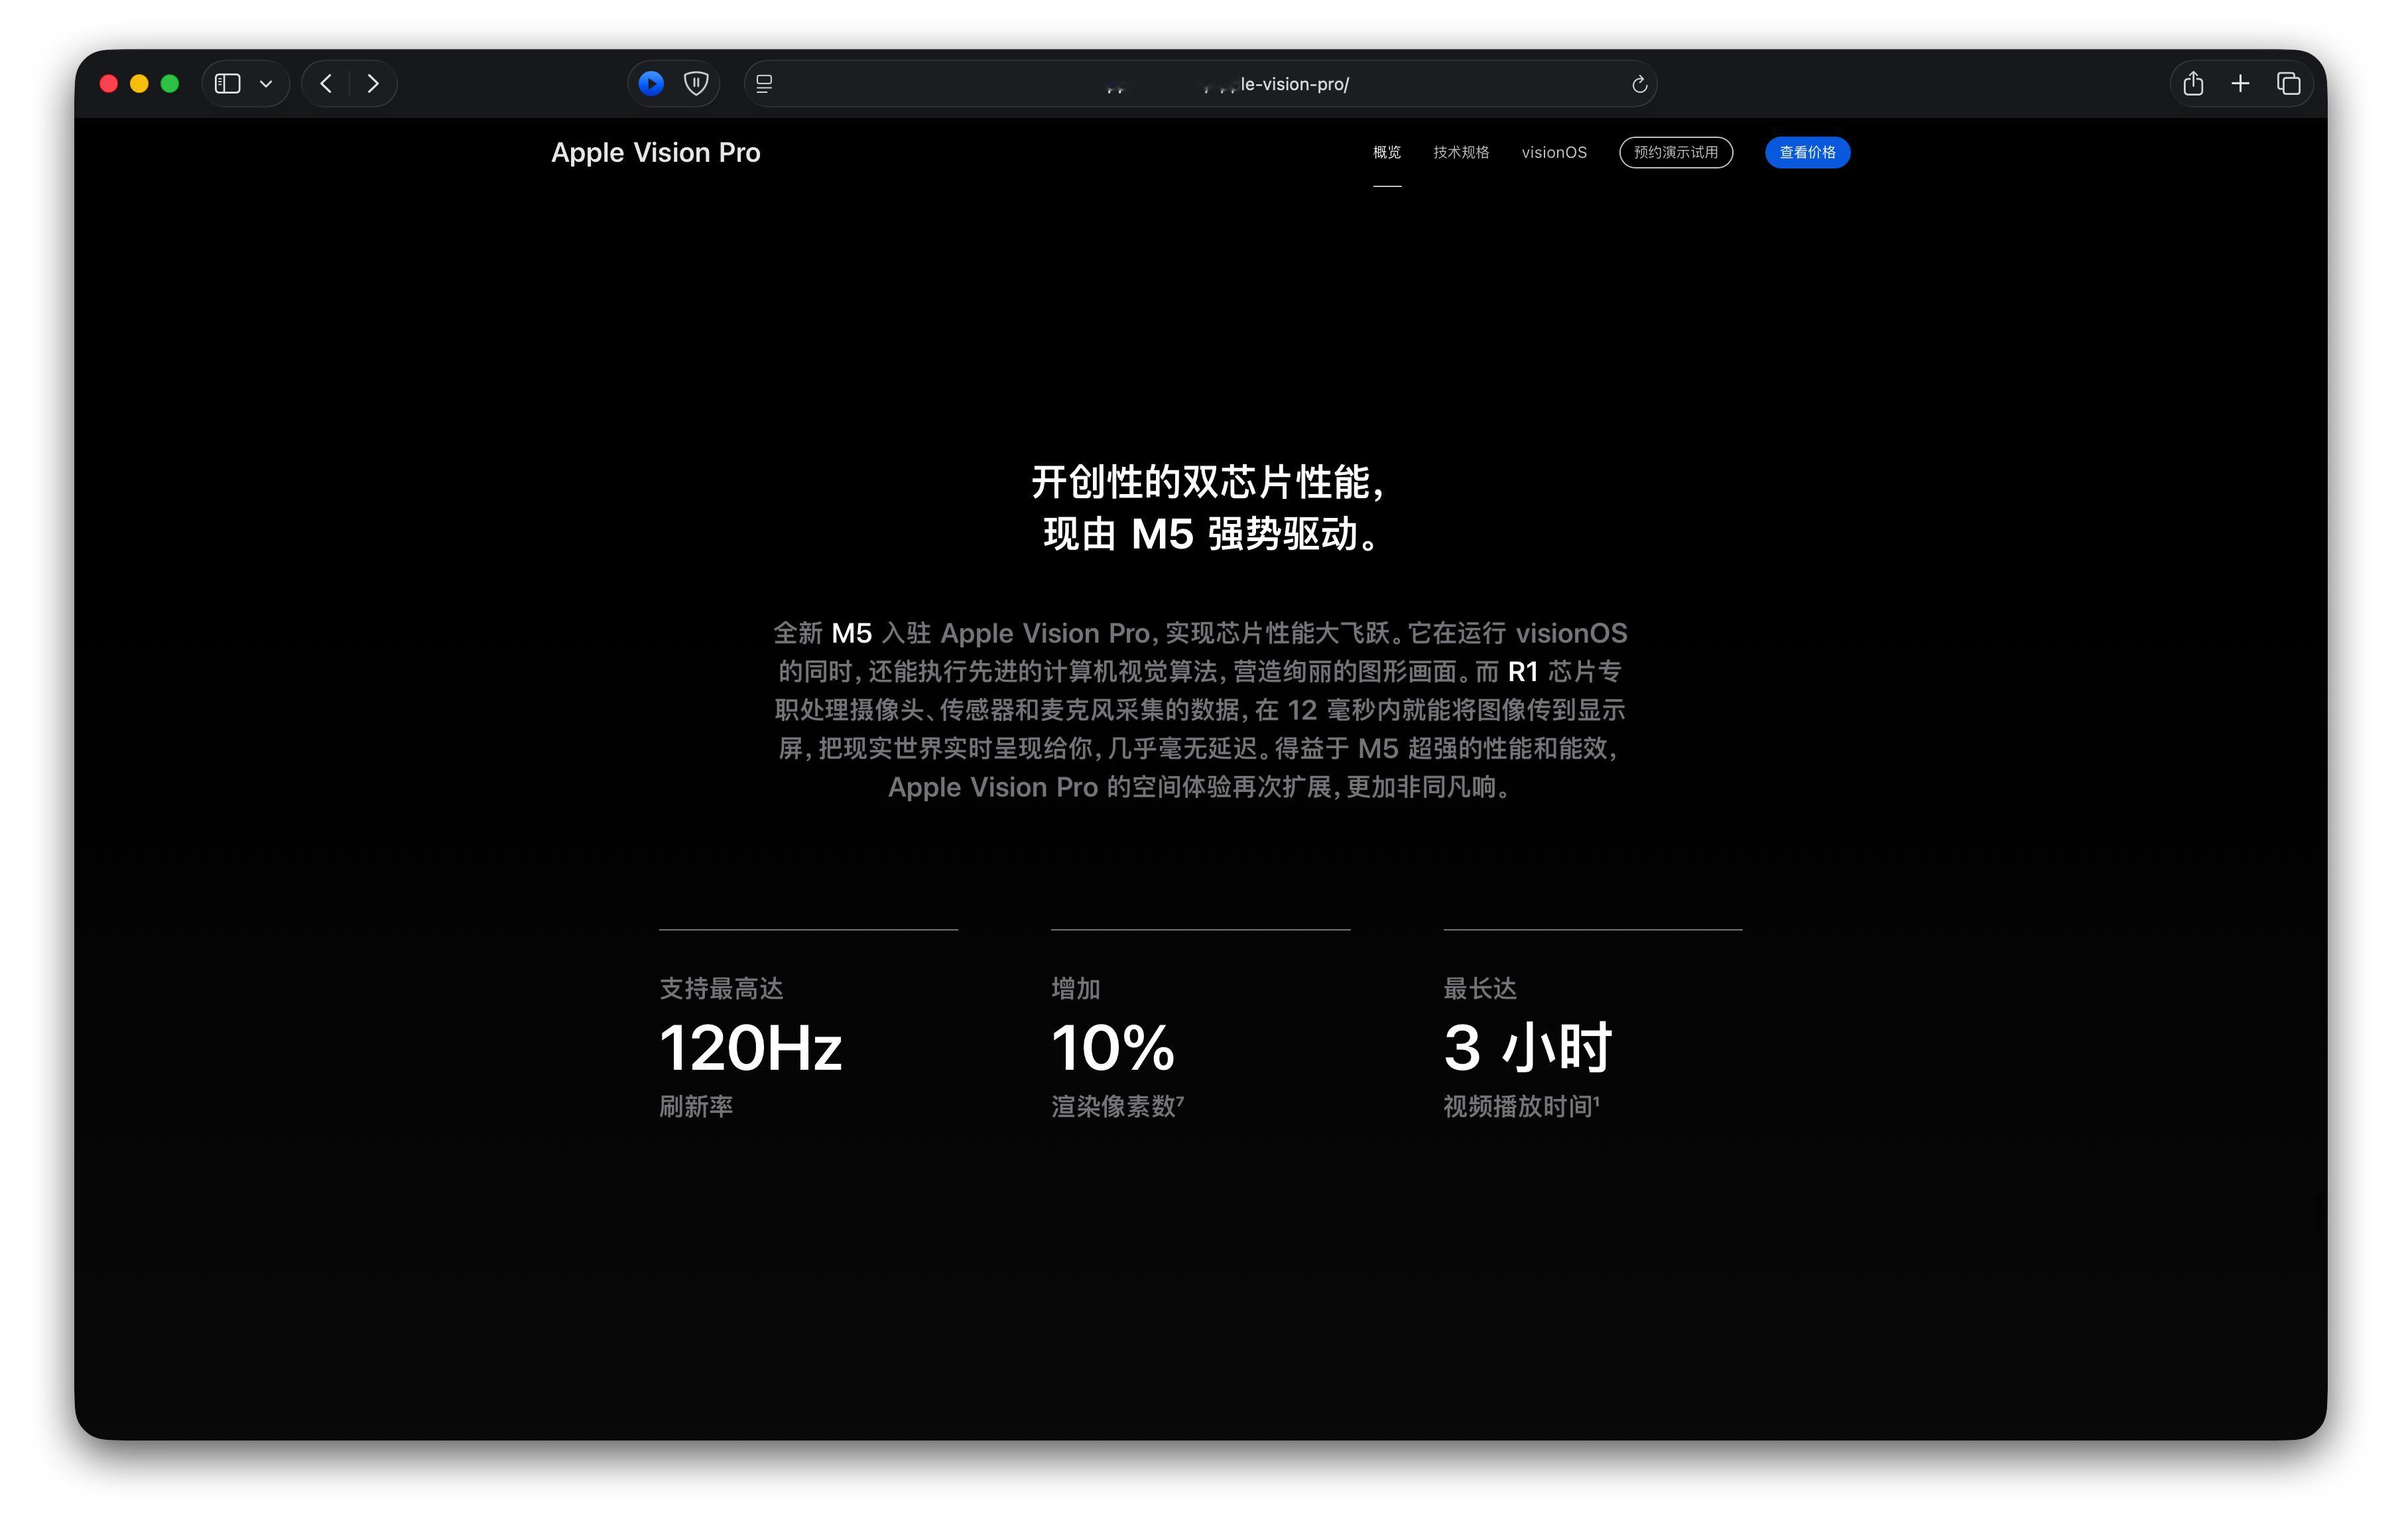Viewport: 2402px width, 1540px height.
Task: Click footnote 1 beside 视频播放时间
Action: [x=1597, y=1100]
